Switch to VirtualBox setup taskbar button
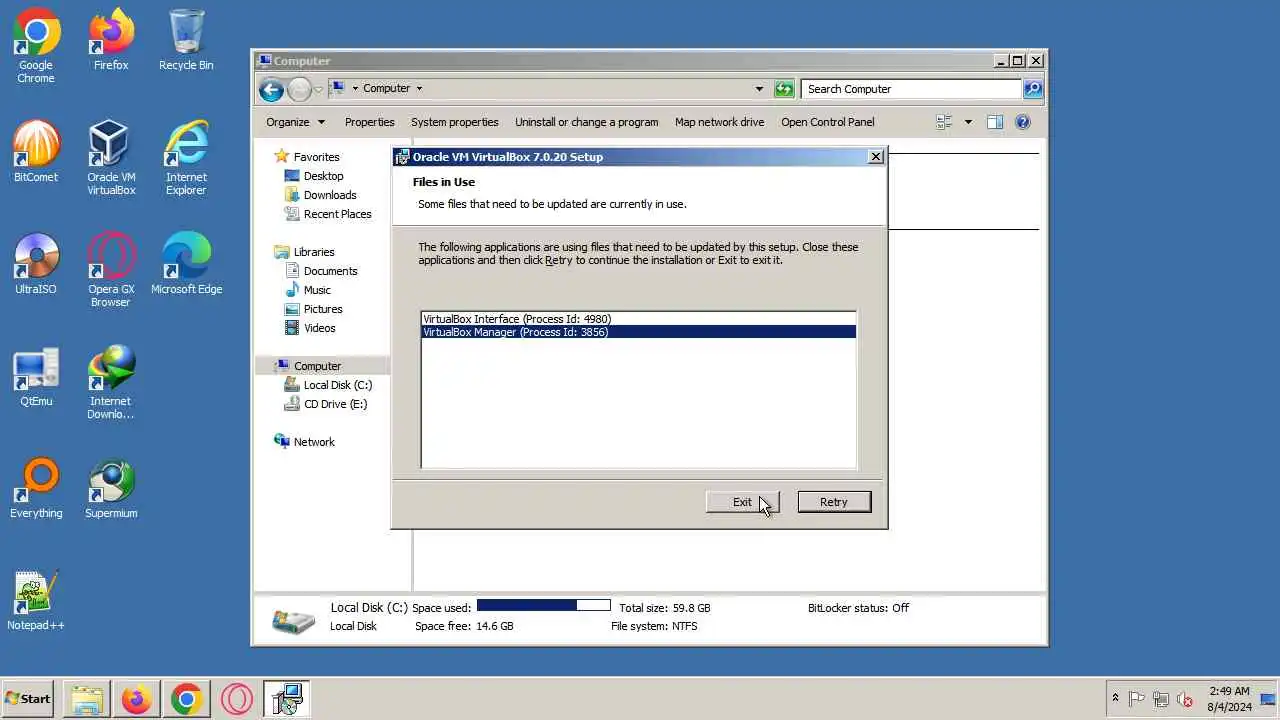This screenshot has height=720, width=1280. 286,699
